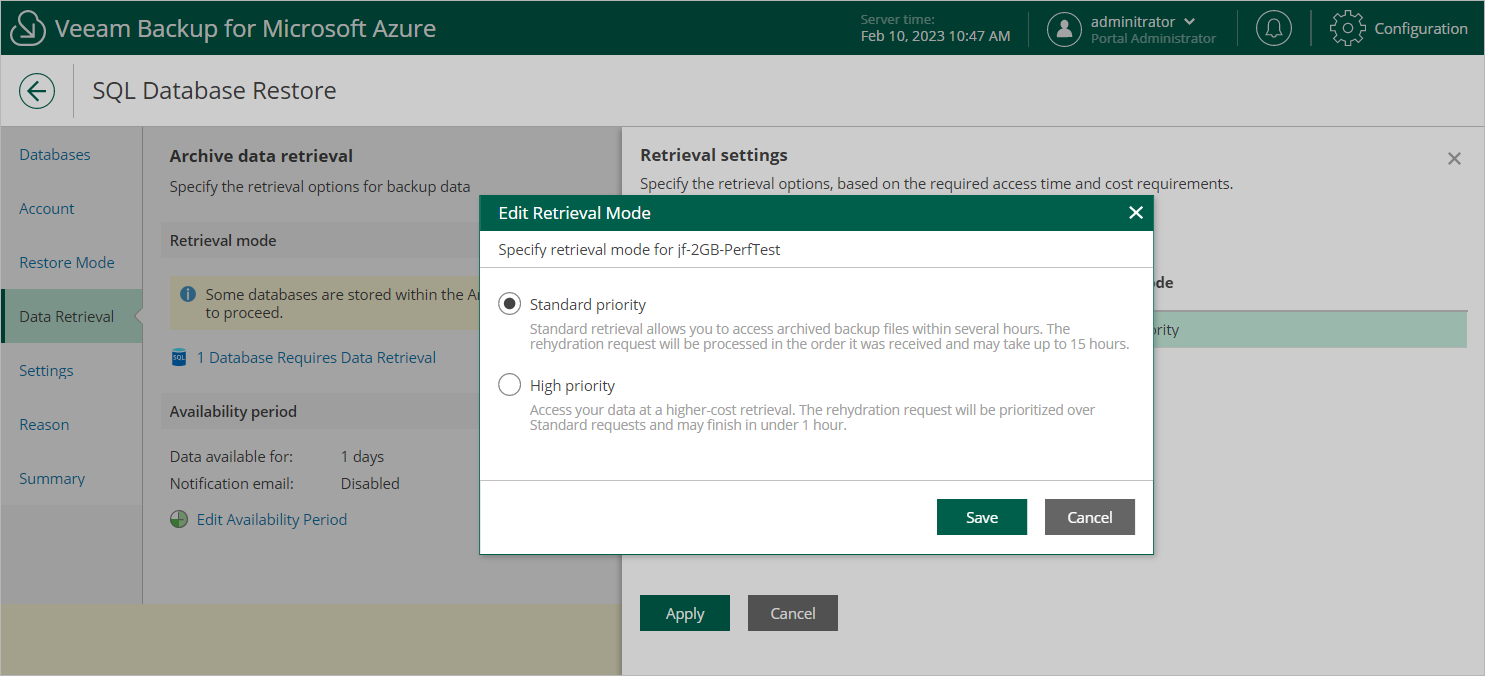Go to the Databases step

coord(55,155)
